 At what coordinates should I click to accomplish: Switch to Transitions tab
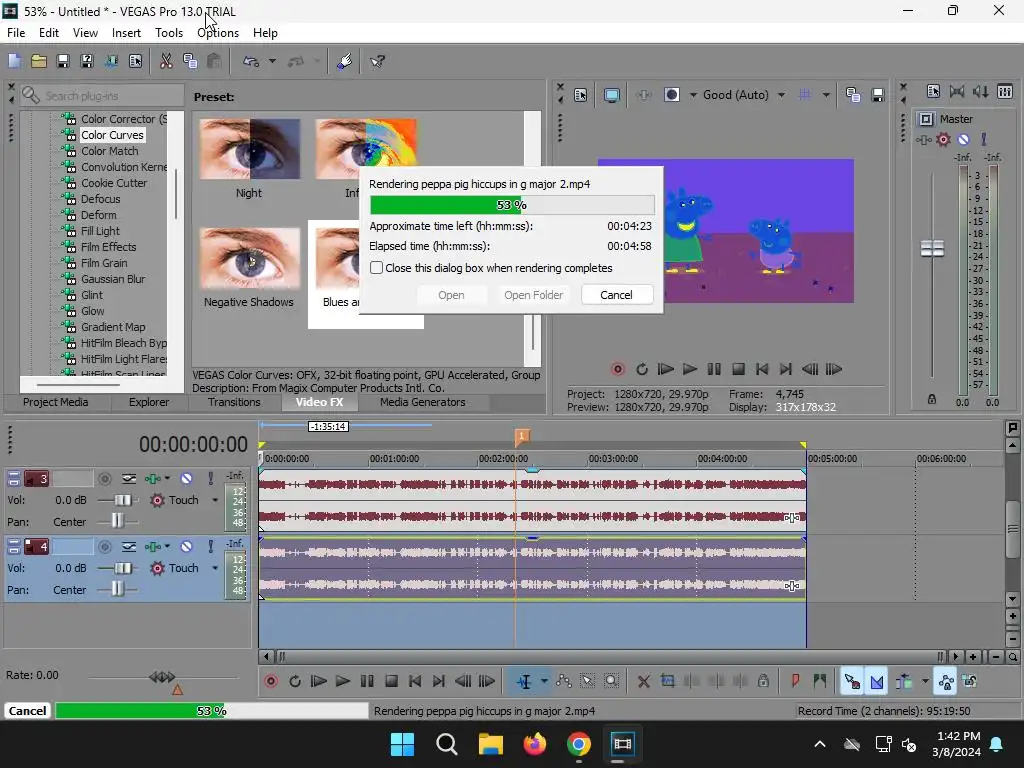(x=234, y=402)
